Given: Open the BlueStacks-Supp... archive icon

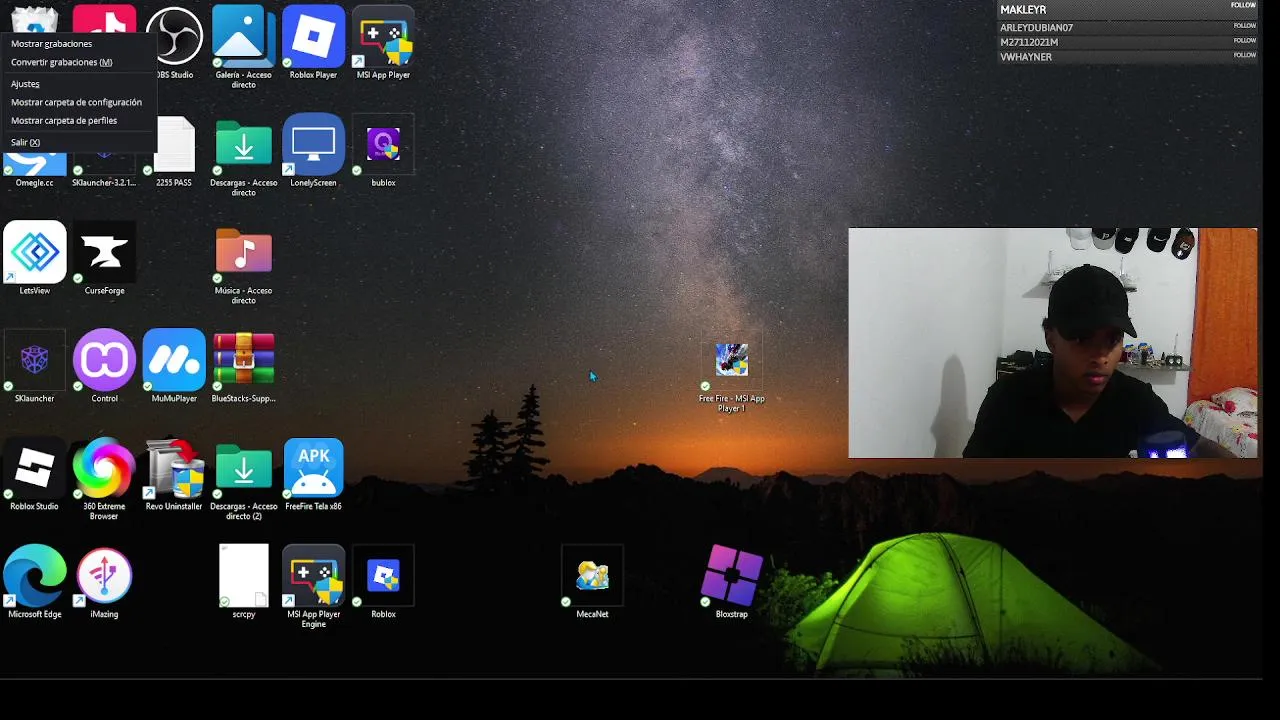Looking at the screenshot, I should click(243, 361).
